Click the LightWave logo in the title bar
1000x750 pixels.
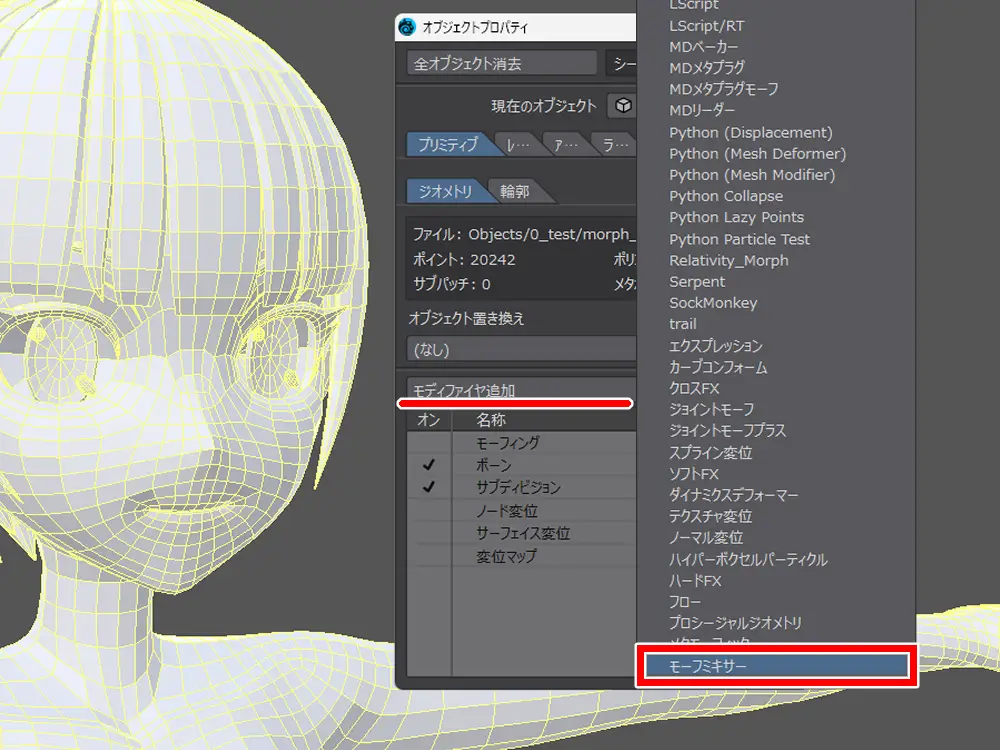408,27
